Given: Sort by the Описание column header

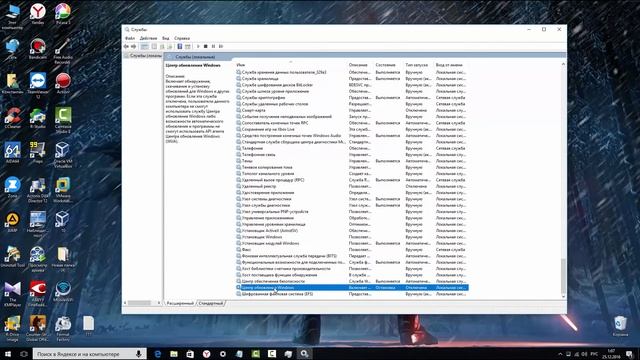Looking at the screenshot, I should pos(361,65).
